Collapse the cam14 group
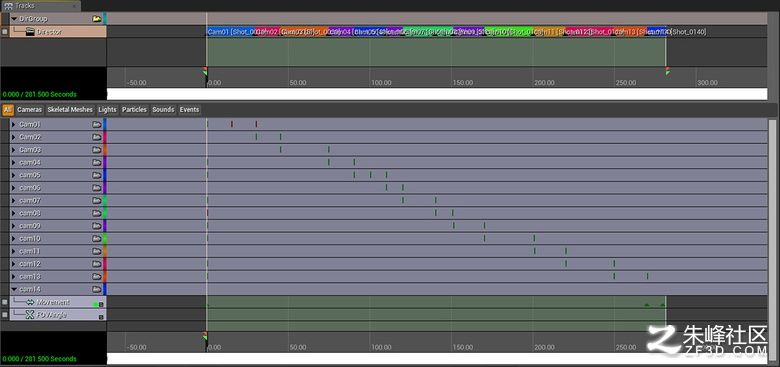This screenshot has height=367, width=780. (14, 289)
